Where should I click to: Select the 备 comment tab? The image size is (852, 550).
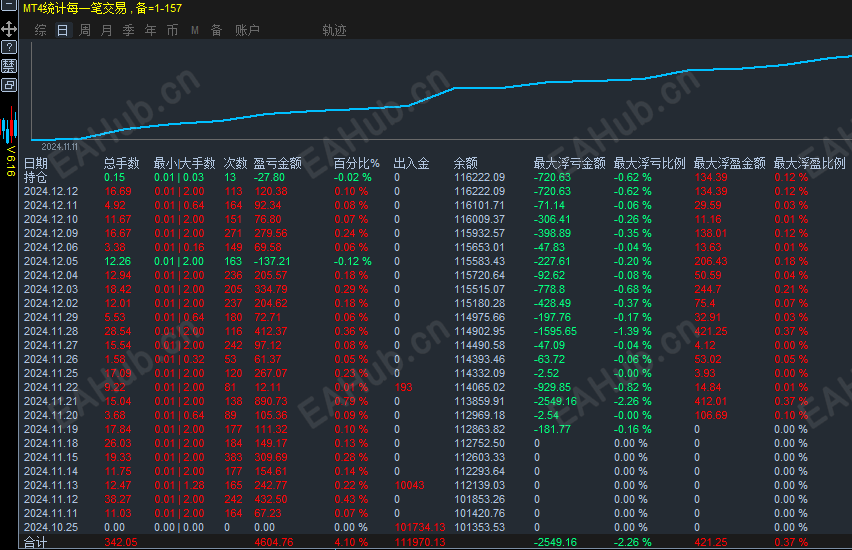tap(216, 30)
